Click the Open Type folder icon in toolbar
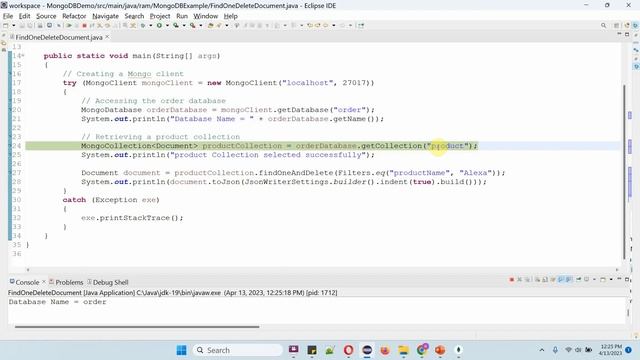Image resolution: width=640 pixels, height=360 pixels. pyautogui.click(x=211, y=25)
